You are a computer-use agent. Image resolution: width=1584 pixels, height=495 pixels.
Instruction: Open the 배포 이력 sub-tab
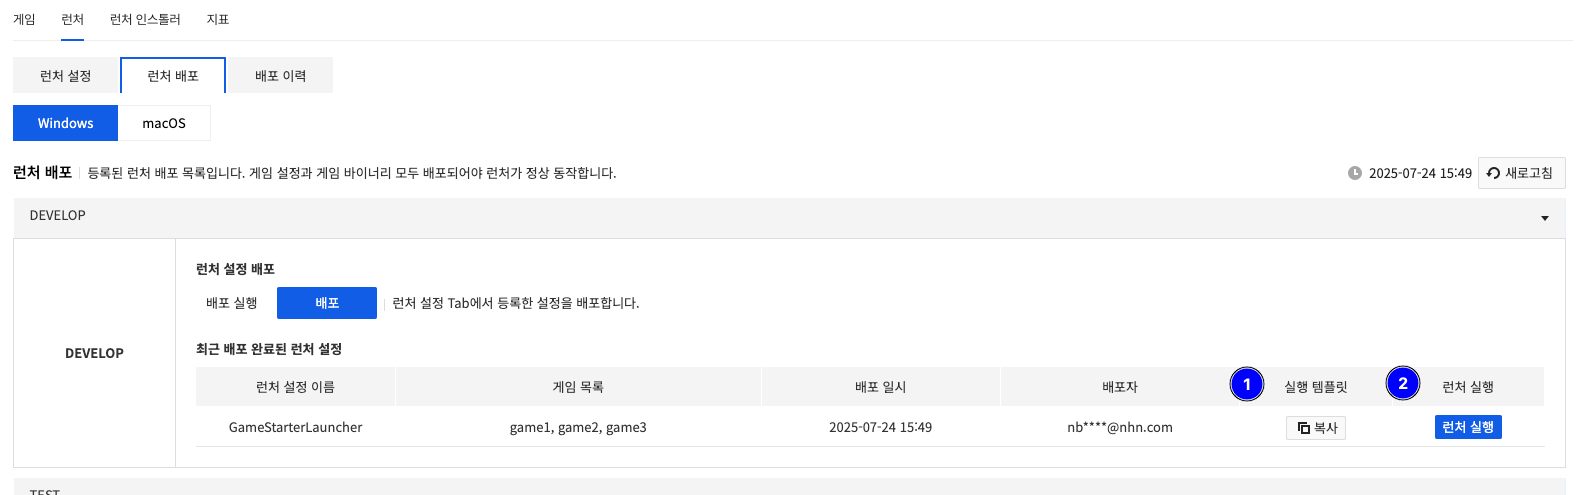click(280, 76)
